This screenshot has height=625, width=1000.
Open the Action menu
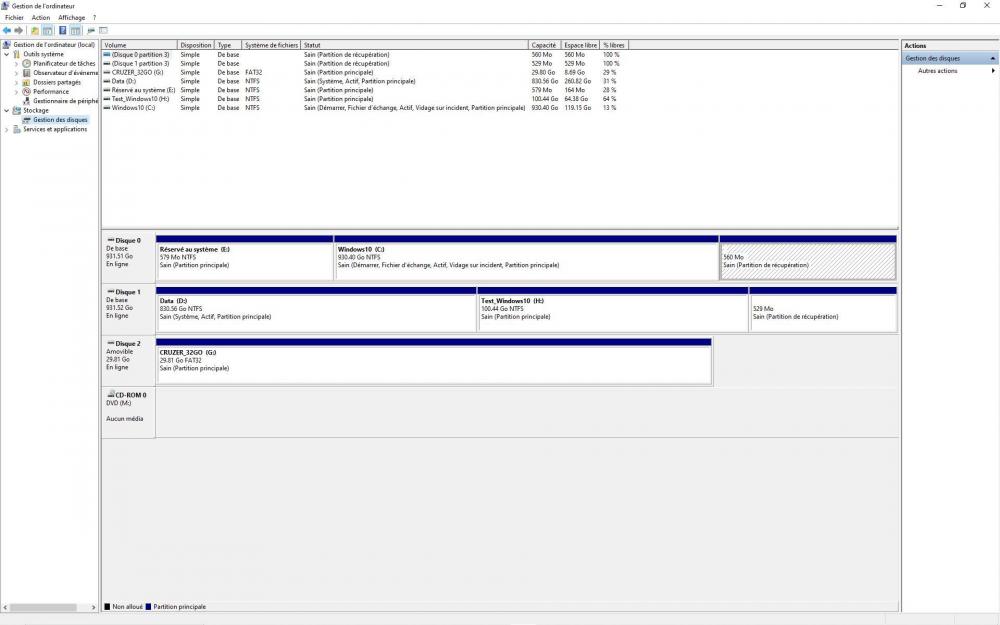click(41, 18)
